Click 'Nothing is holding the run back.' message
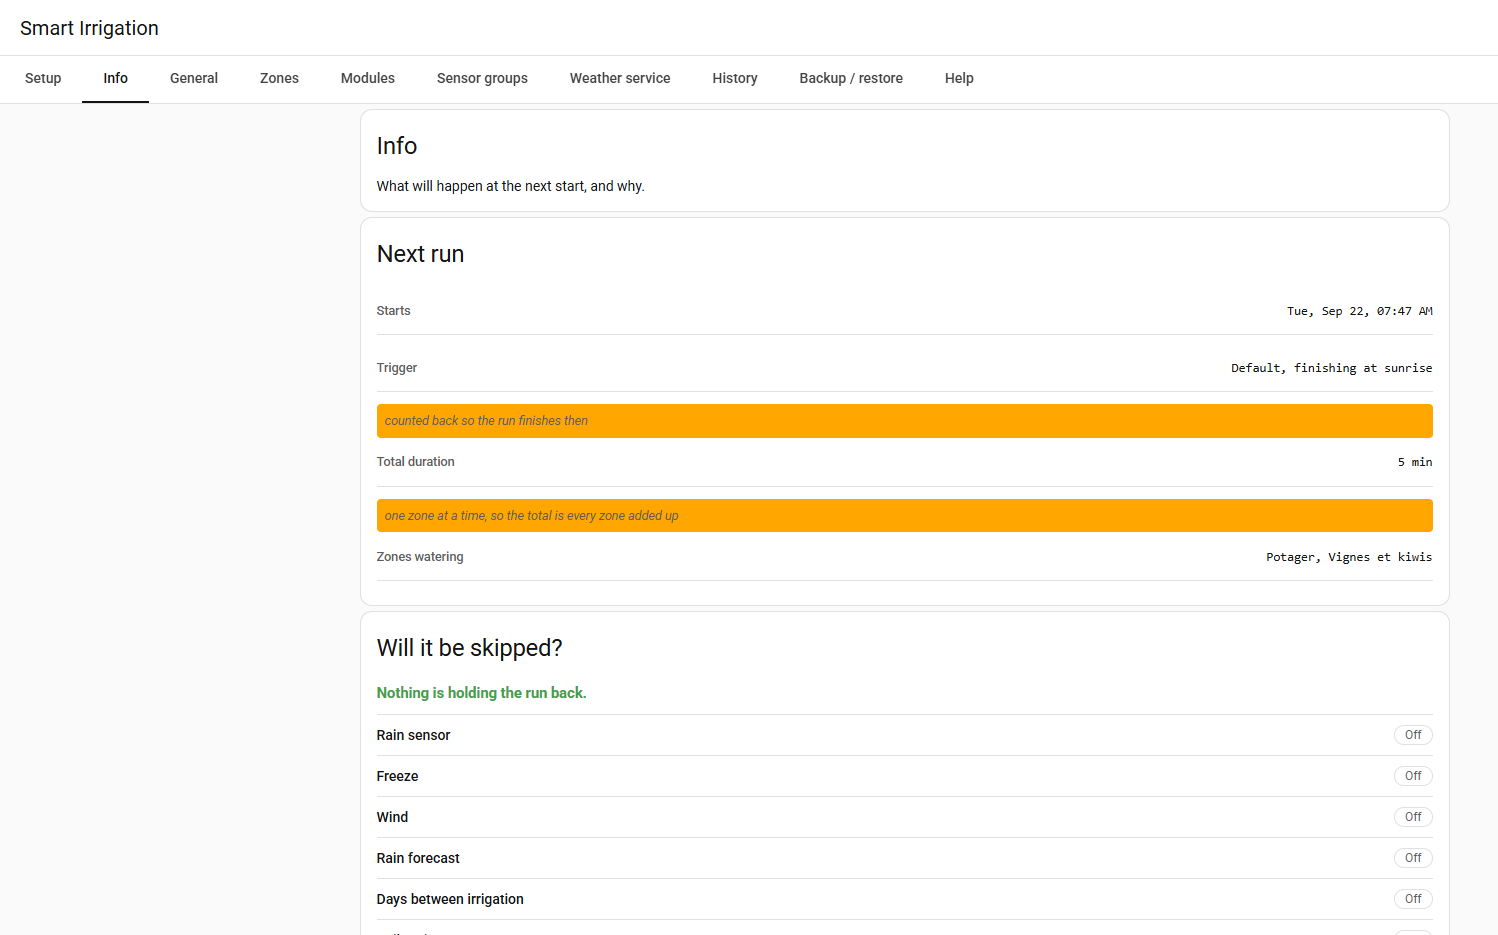1498x935 pixels. click(481, 693)
